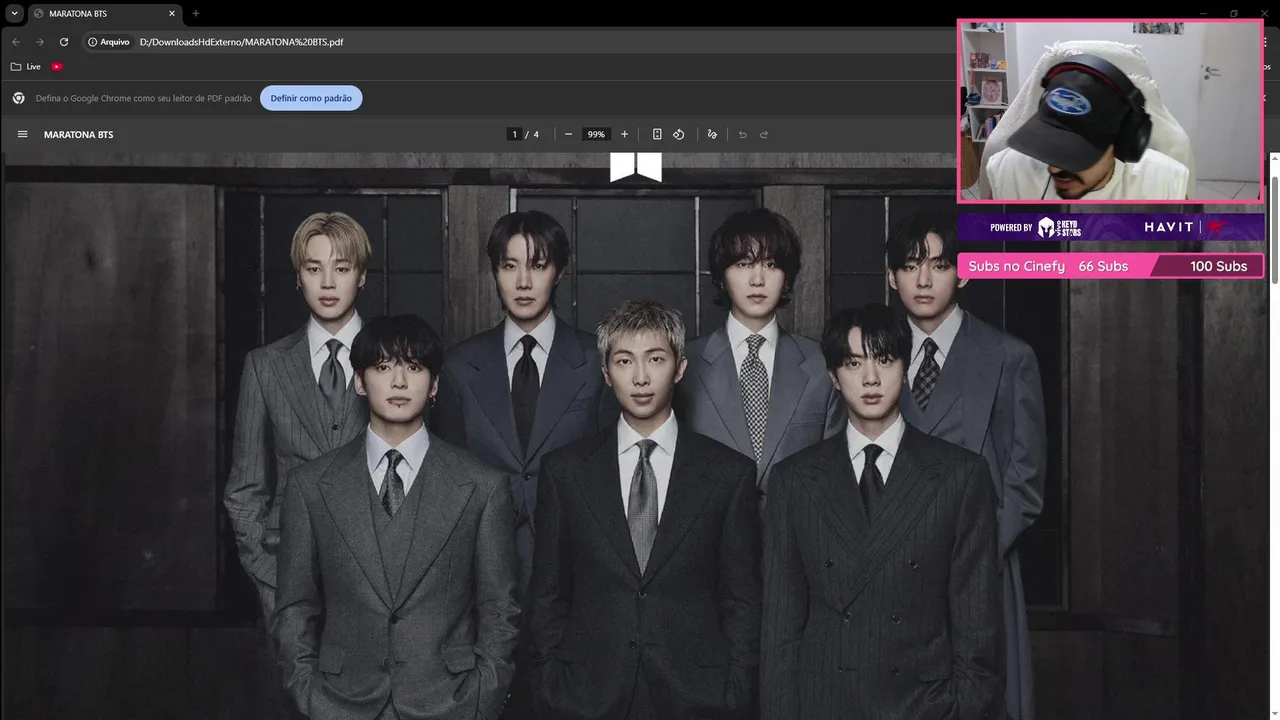
Task: Add a new browser tab
Action: click(x=196, y=13)
